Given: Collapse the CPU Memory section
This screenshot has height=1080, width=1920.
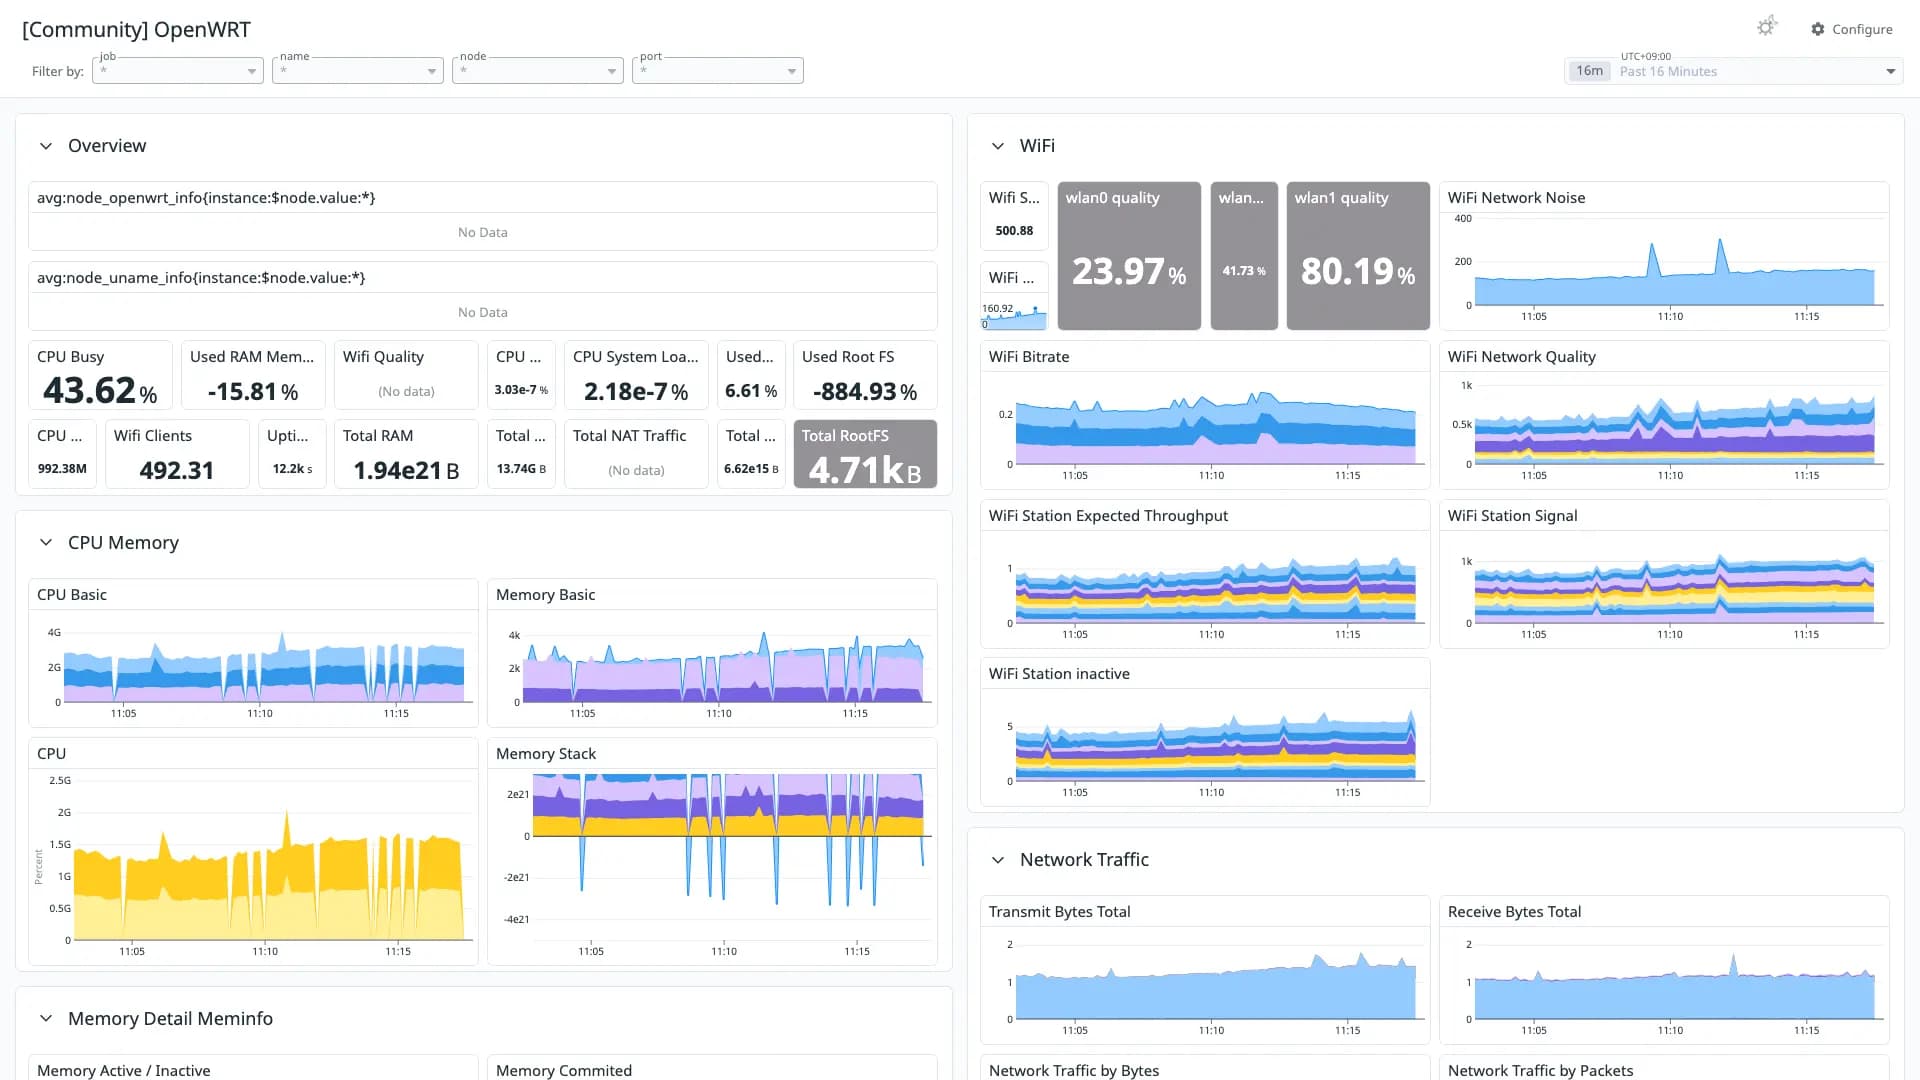Looking at the screenshot, I should [46, 542].
